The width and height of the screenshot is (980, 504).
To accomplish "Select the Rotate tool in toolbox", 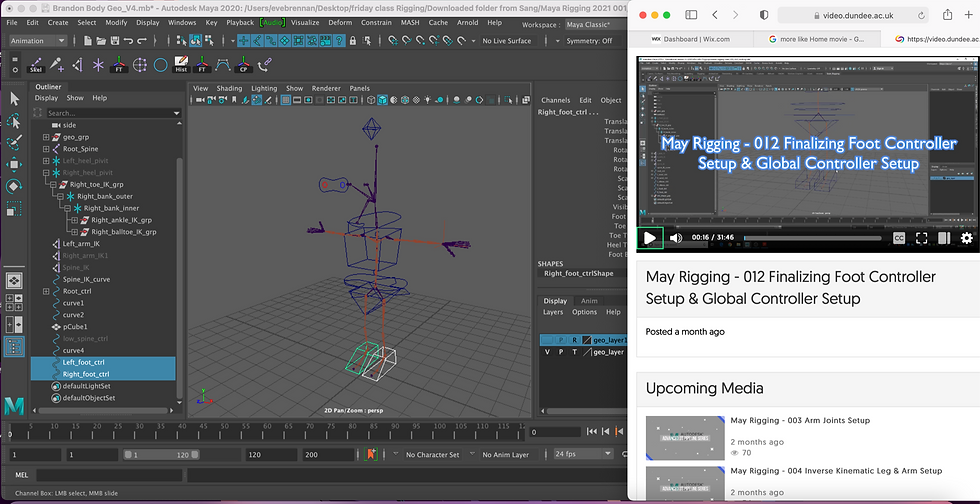I will pos(14,186).
